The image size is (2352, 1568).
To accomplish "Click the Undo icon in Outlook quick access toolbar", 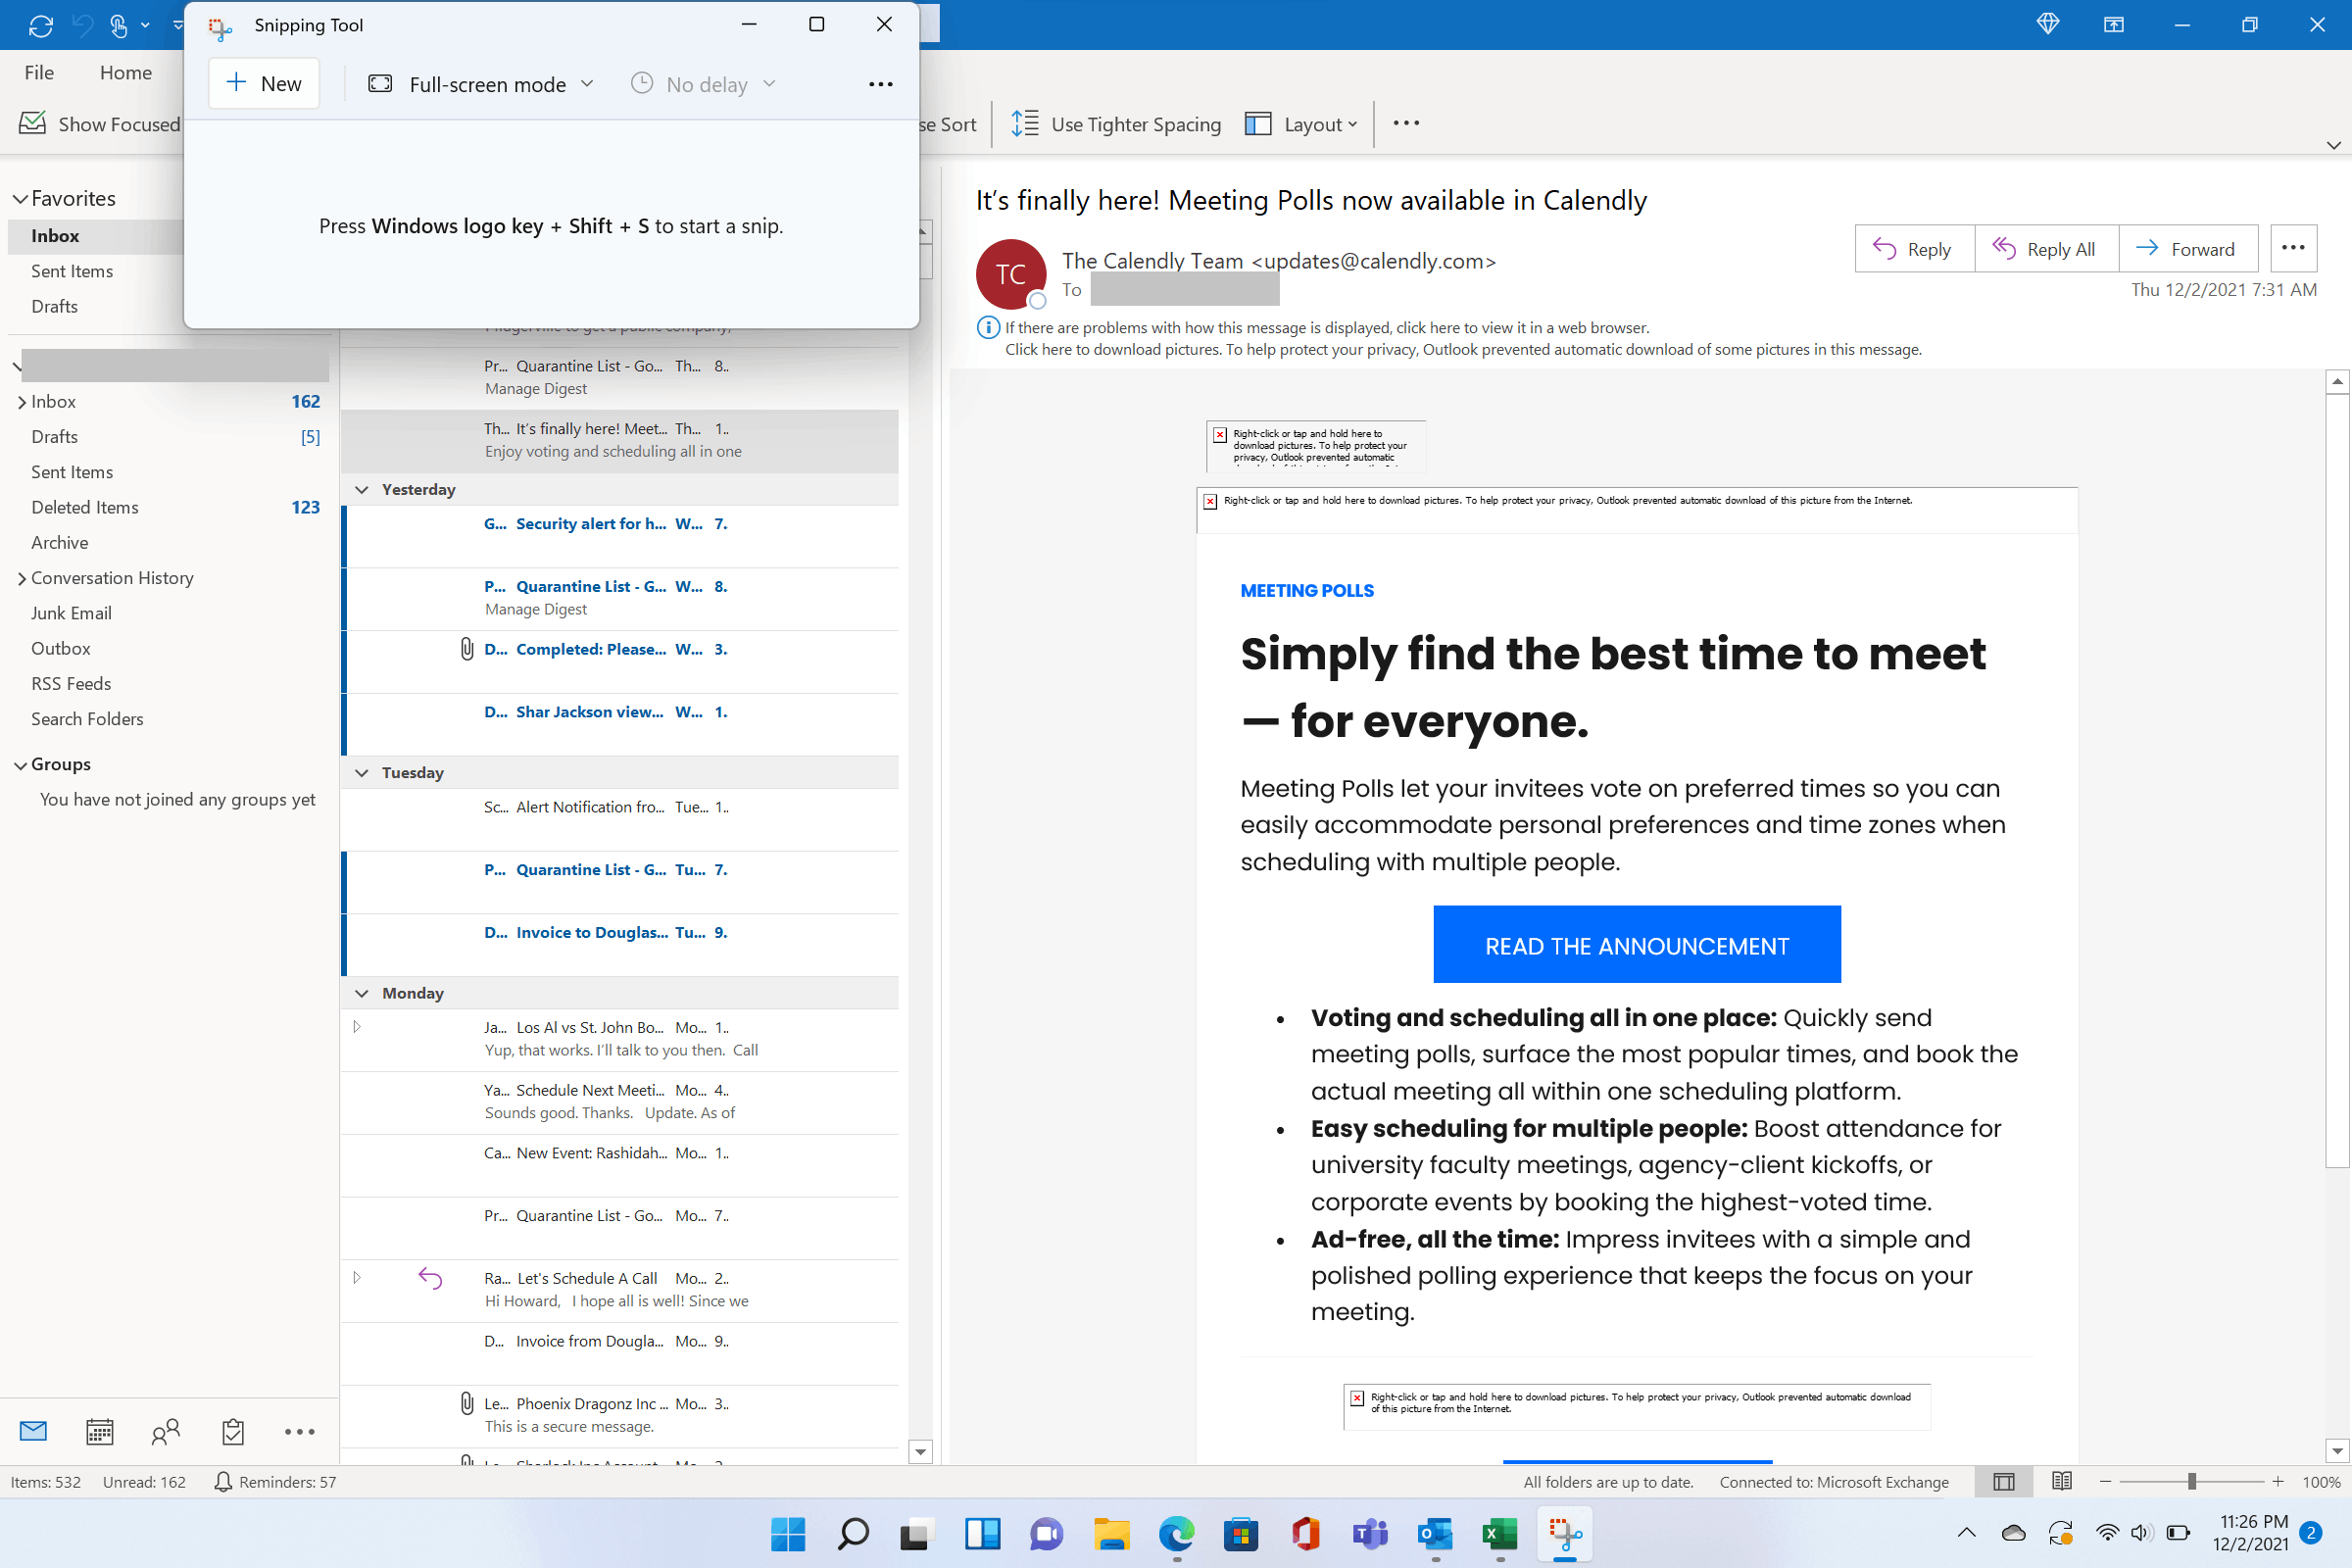I will pyautogui.click(x=82, y=25).
